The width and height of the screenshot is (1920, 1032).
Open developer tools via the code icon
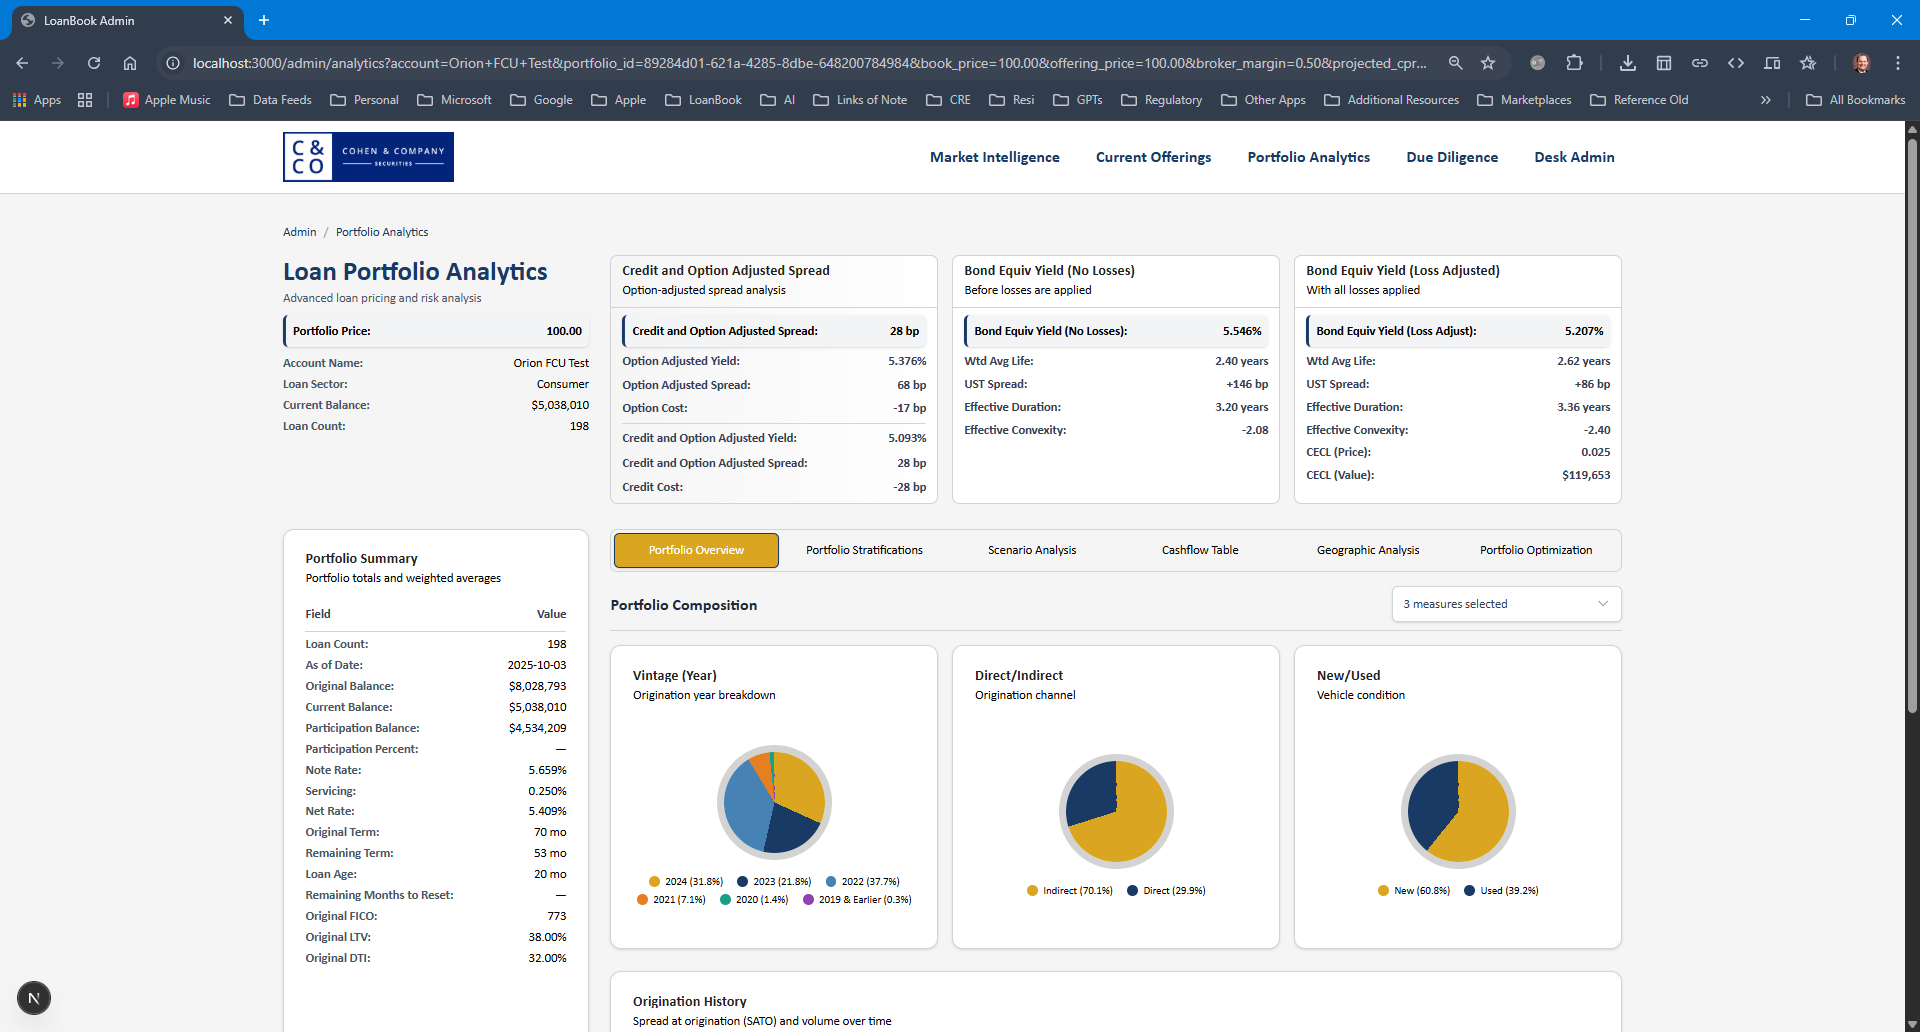point(1737,62)
